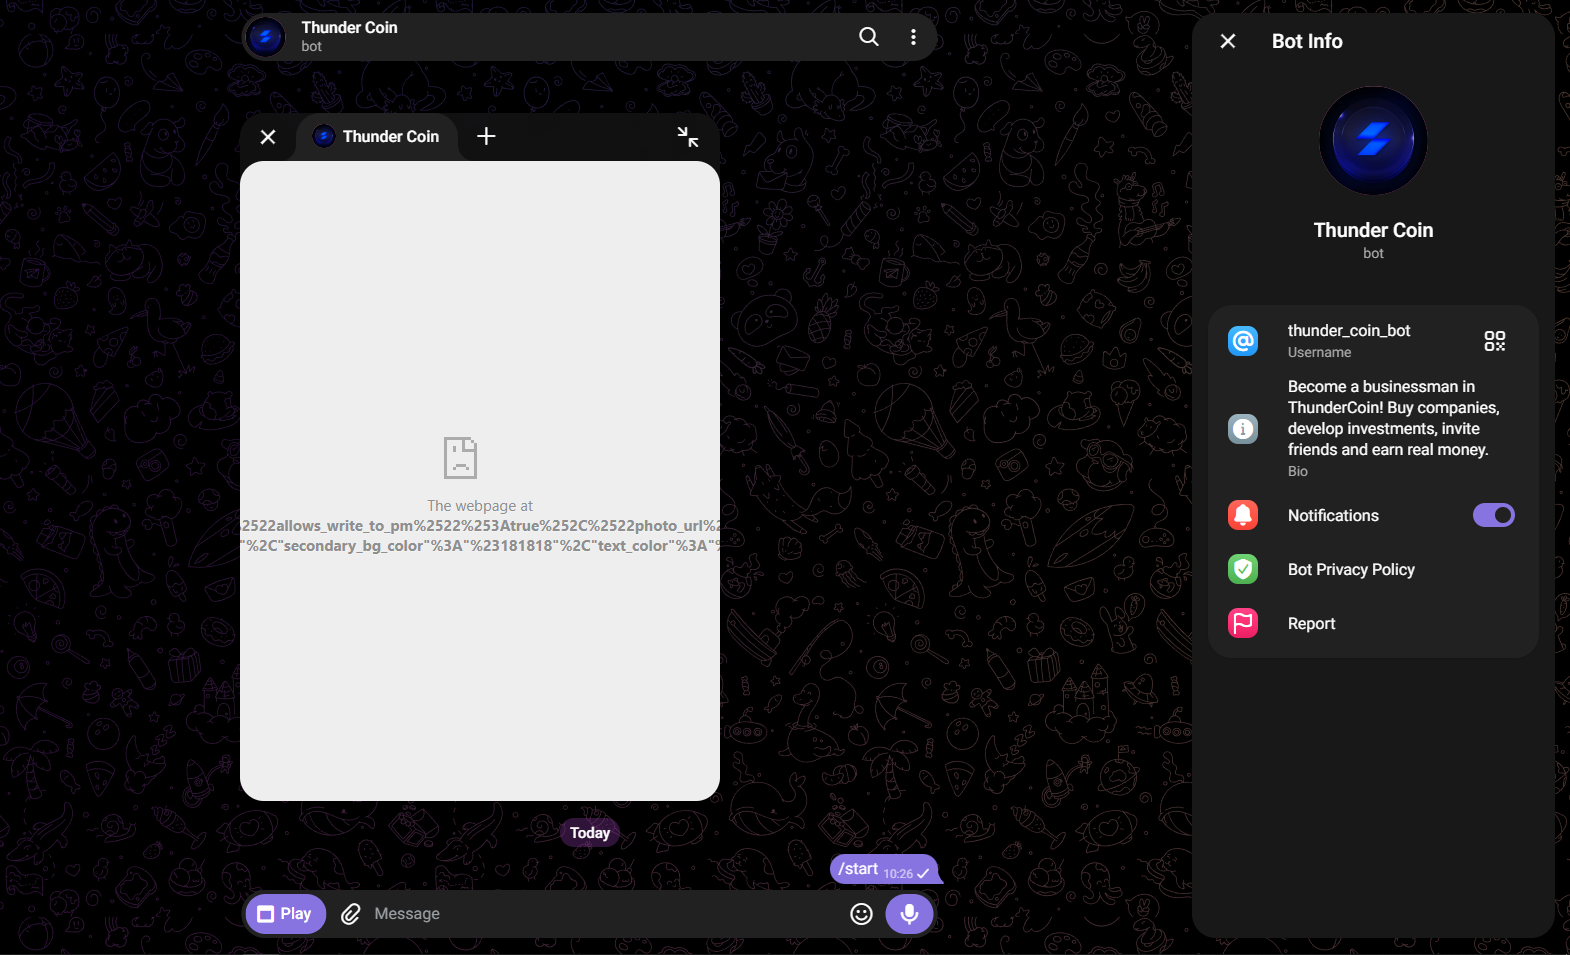Show the QR code for thunder_coin_bot
The height and width of the screenshot is (955, 1570).
[1494, 341]
